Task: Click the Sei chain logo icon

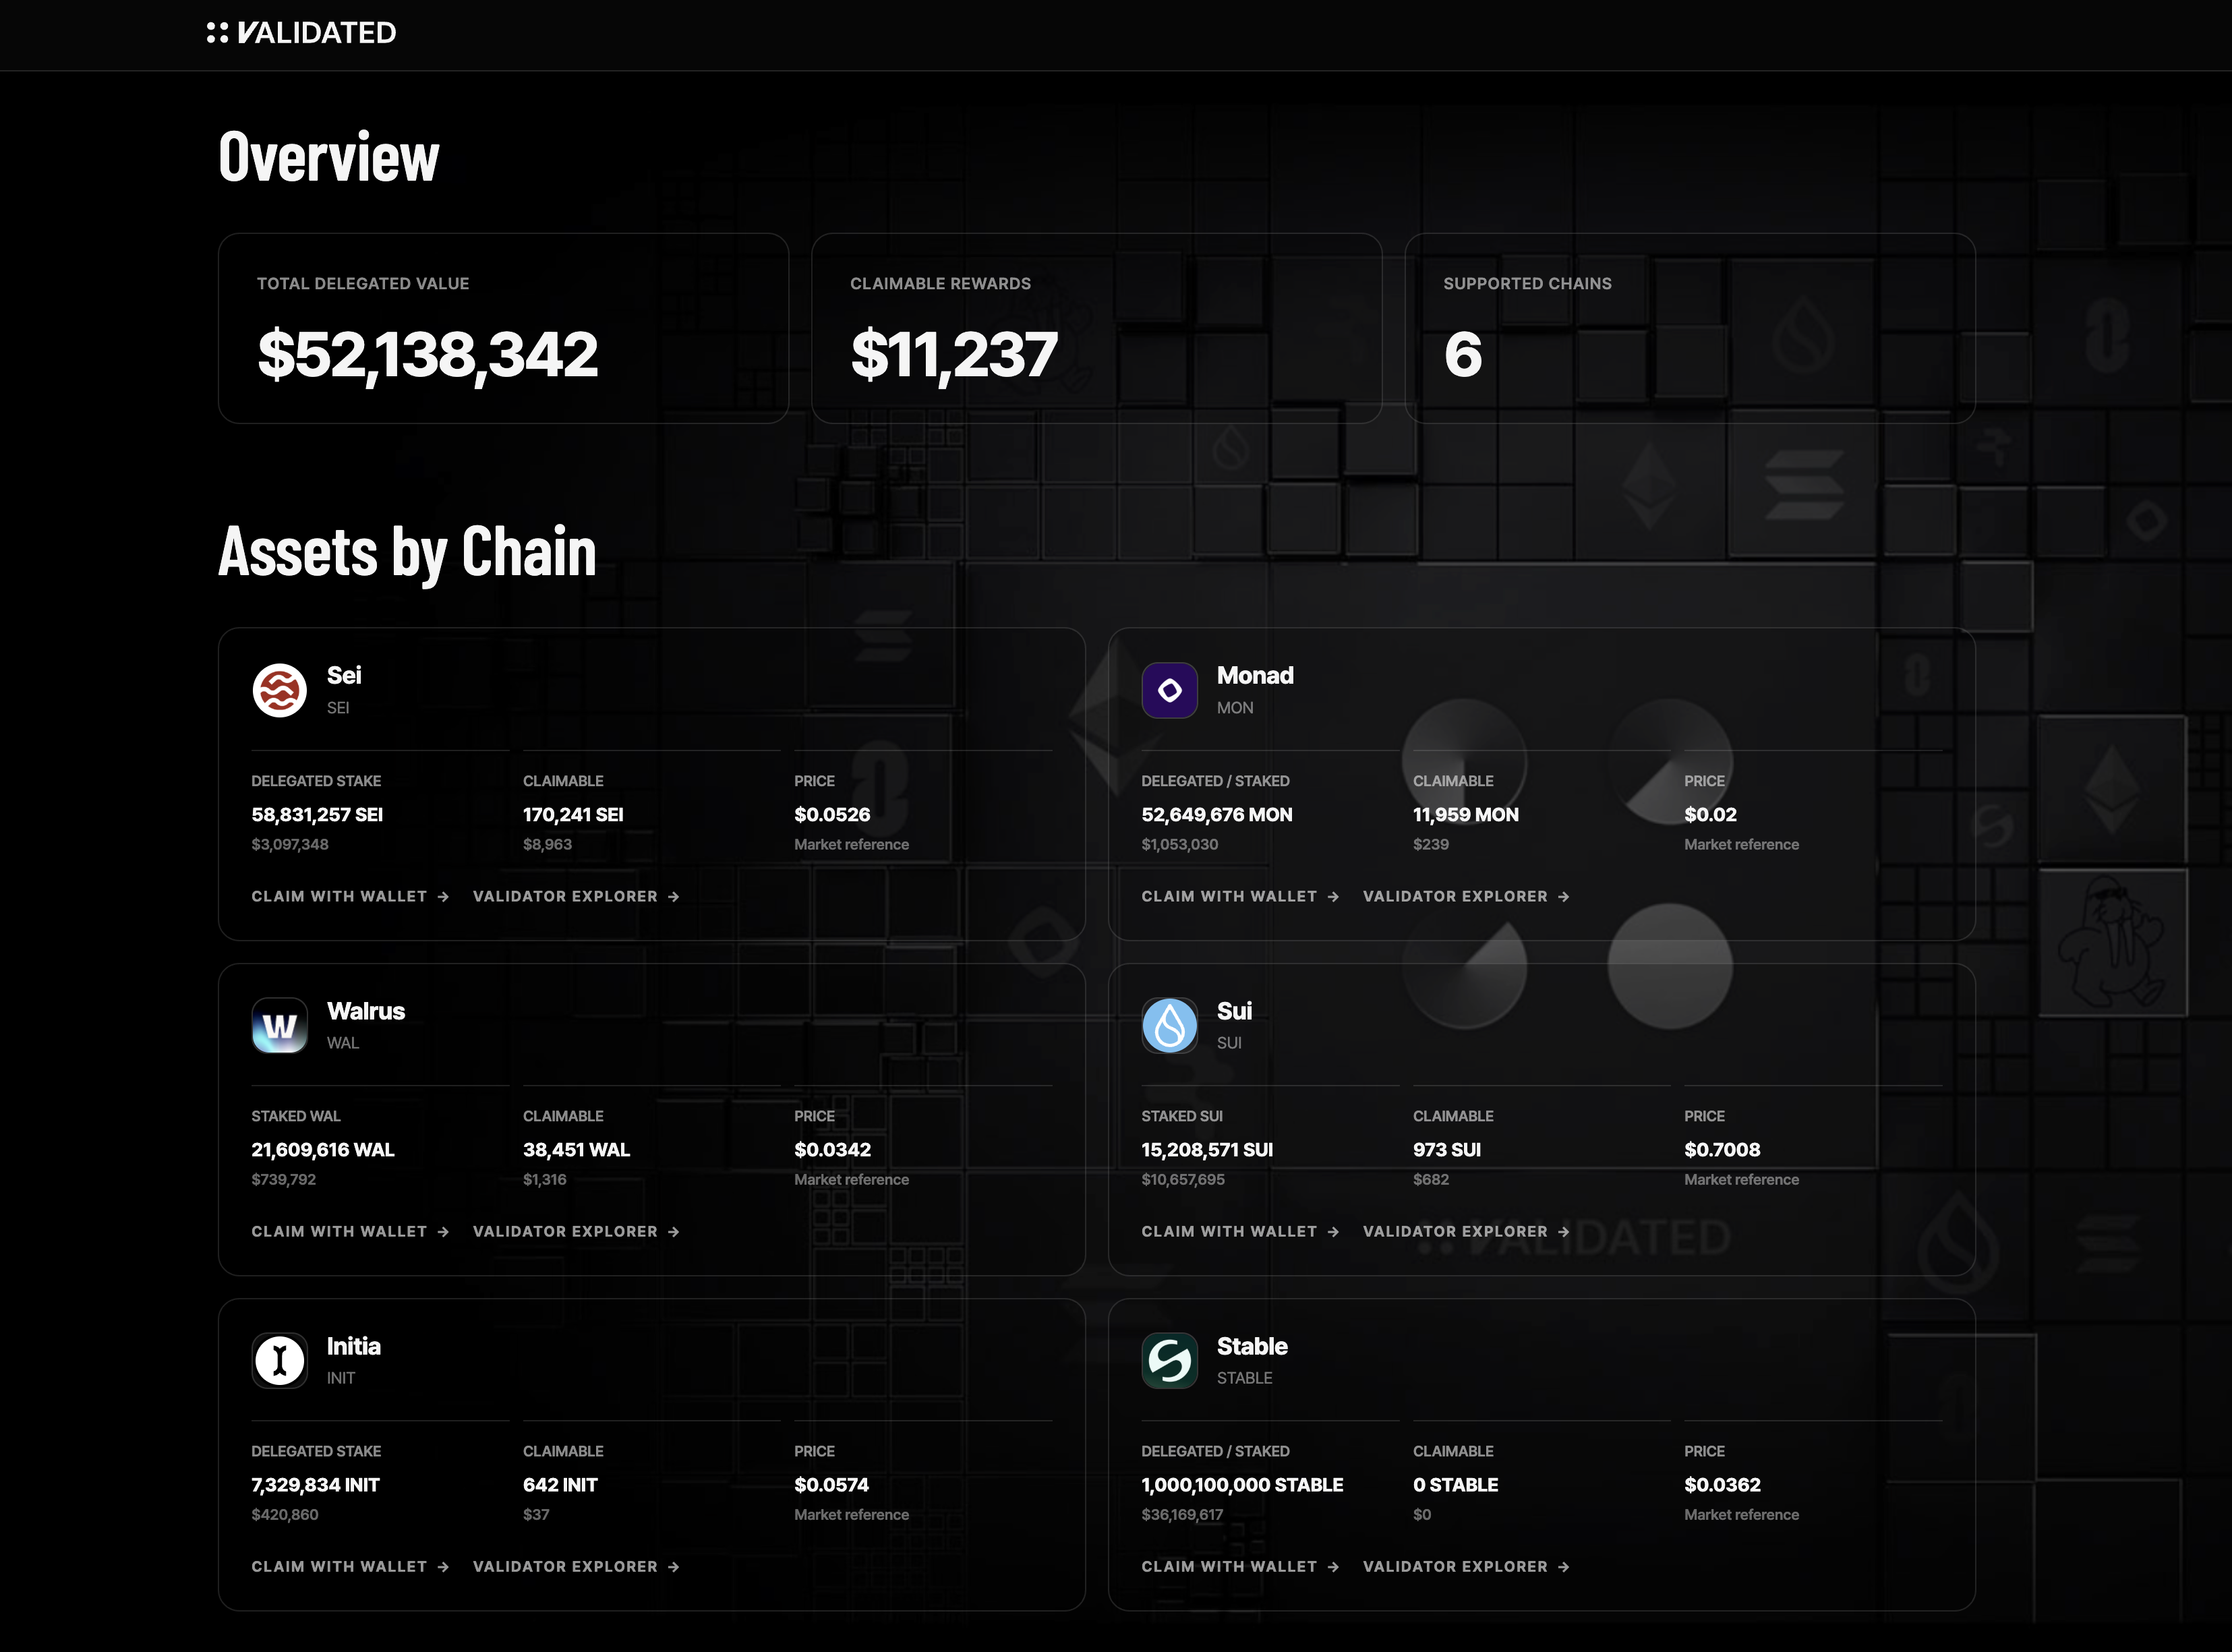Action: 279,690
